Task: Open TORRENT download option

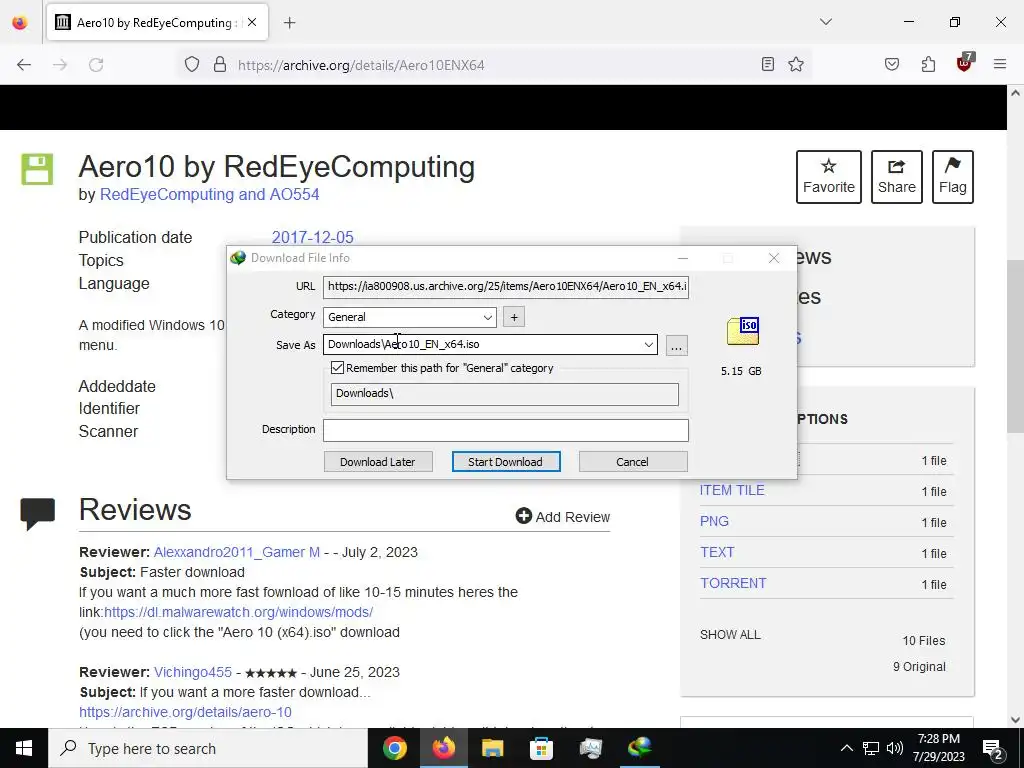Action: point(733,584)
